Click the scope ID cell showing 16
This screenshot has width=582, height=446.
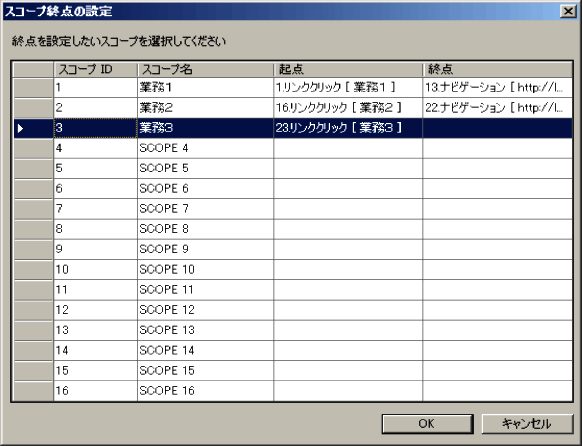[96, 391]
